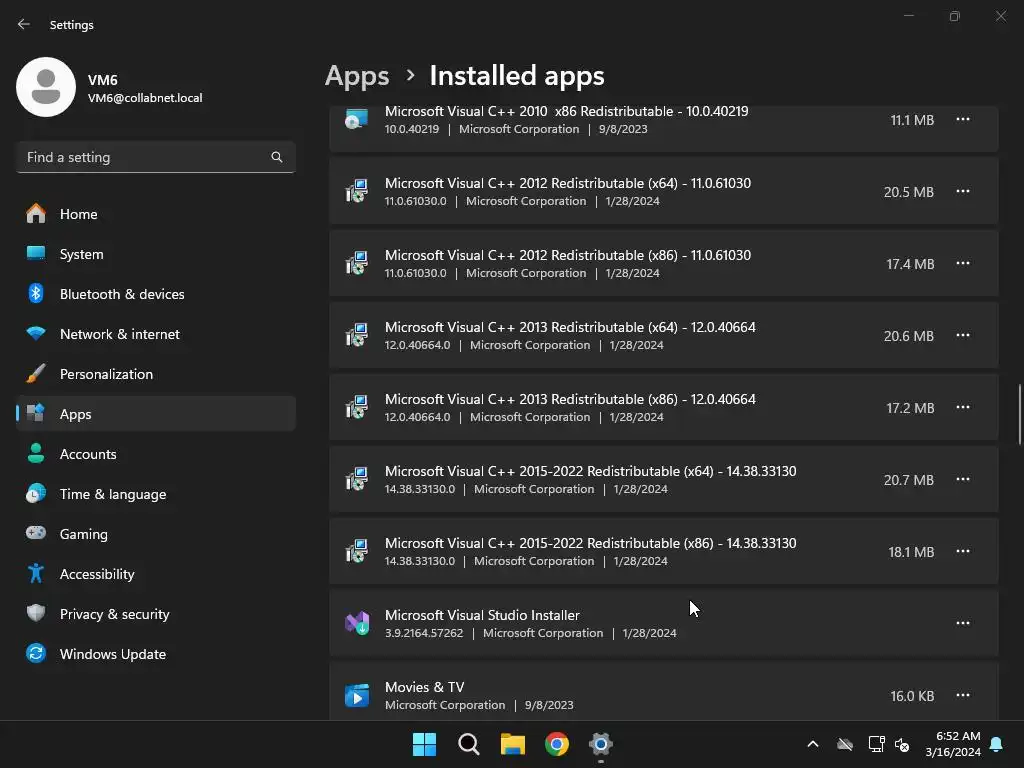This screenshot has width=1024, height=768.
Task: Open taskbar Search
Action: click(x=468, y=744)
